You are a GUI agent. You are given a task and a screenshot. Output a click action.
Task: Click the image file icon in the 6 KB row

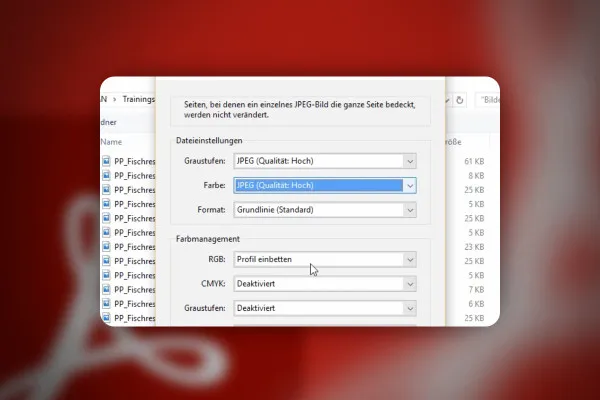[106, 304]
